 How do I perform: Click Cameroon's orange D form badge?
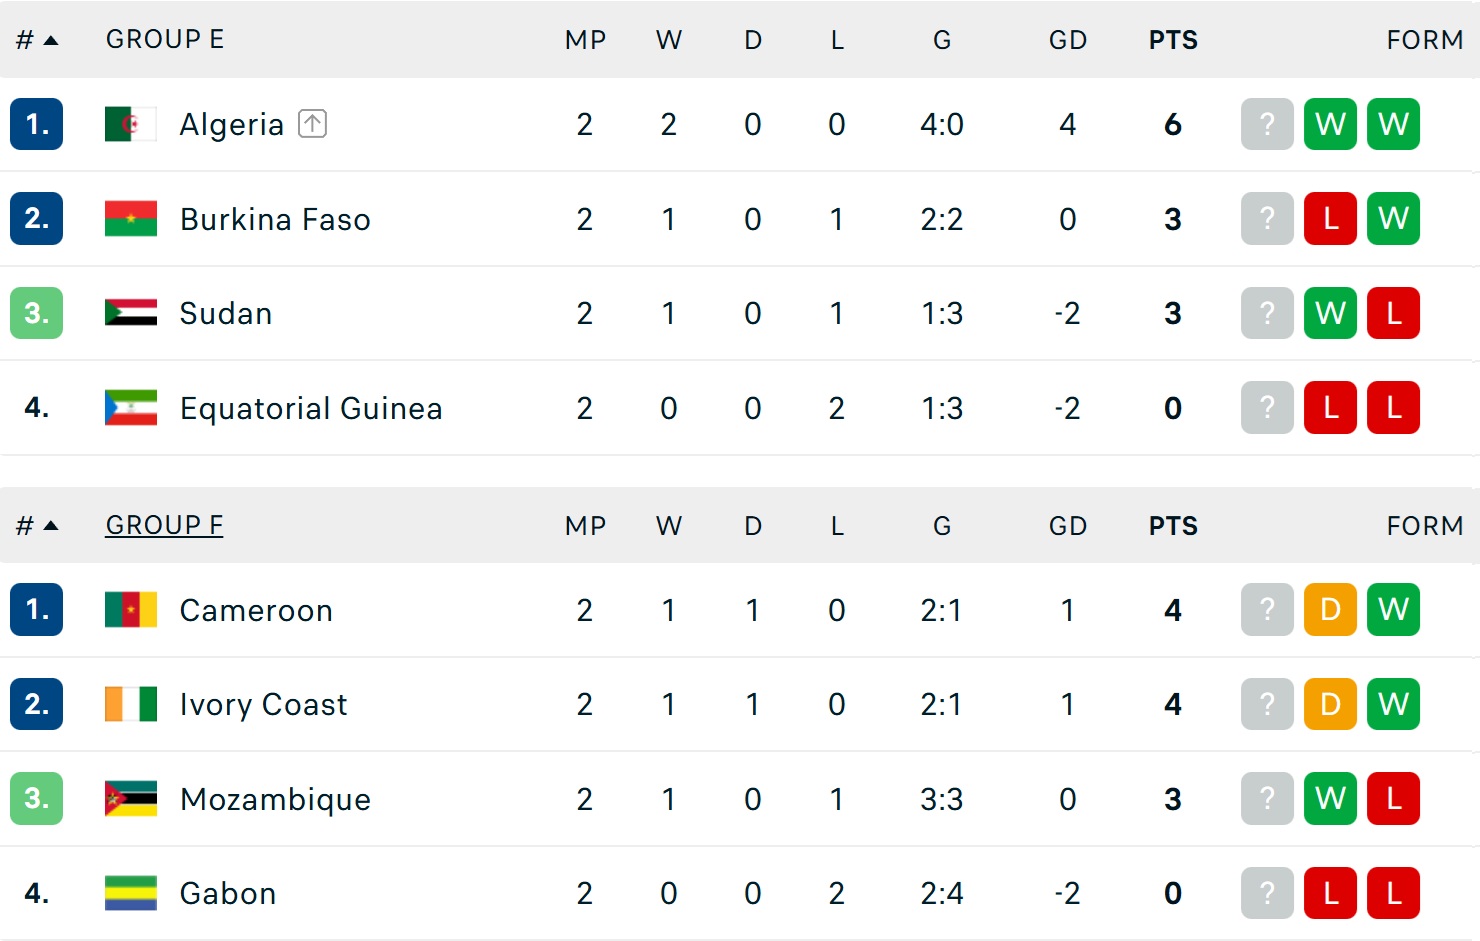[x=1330, y=609]
